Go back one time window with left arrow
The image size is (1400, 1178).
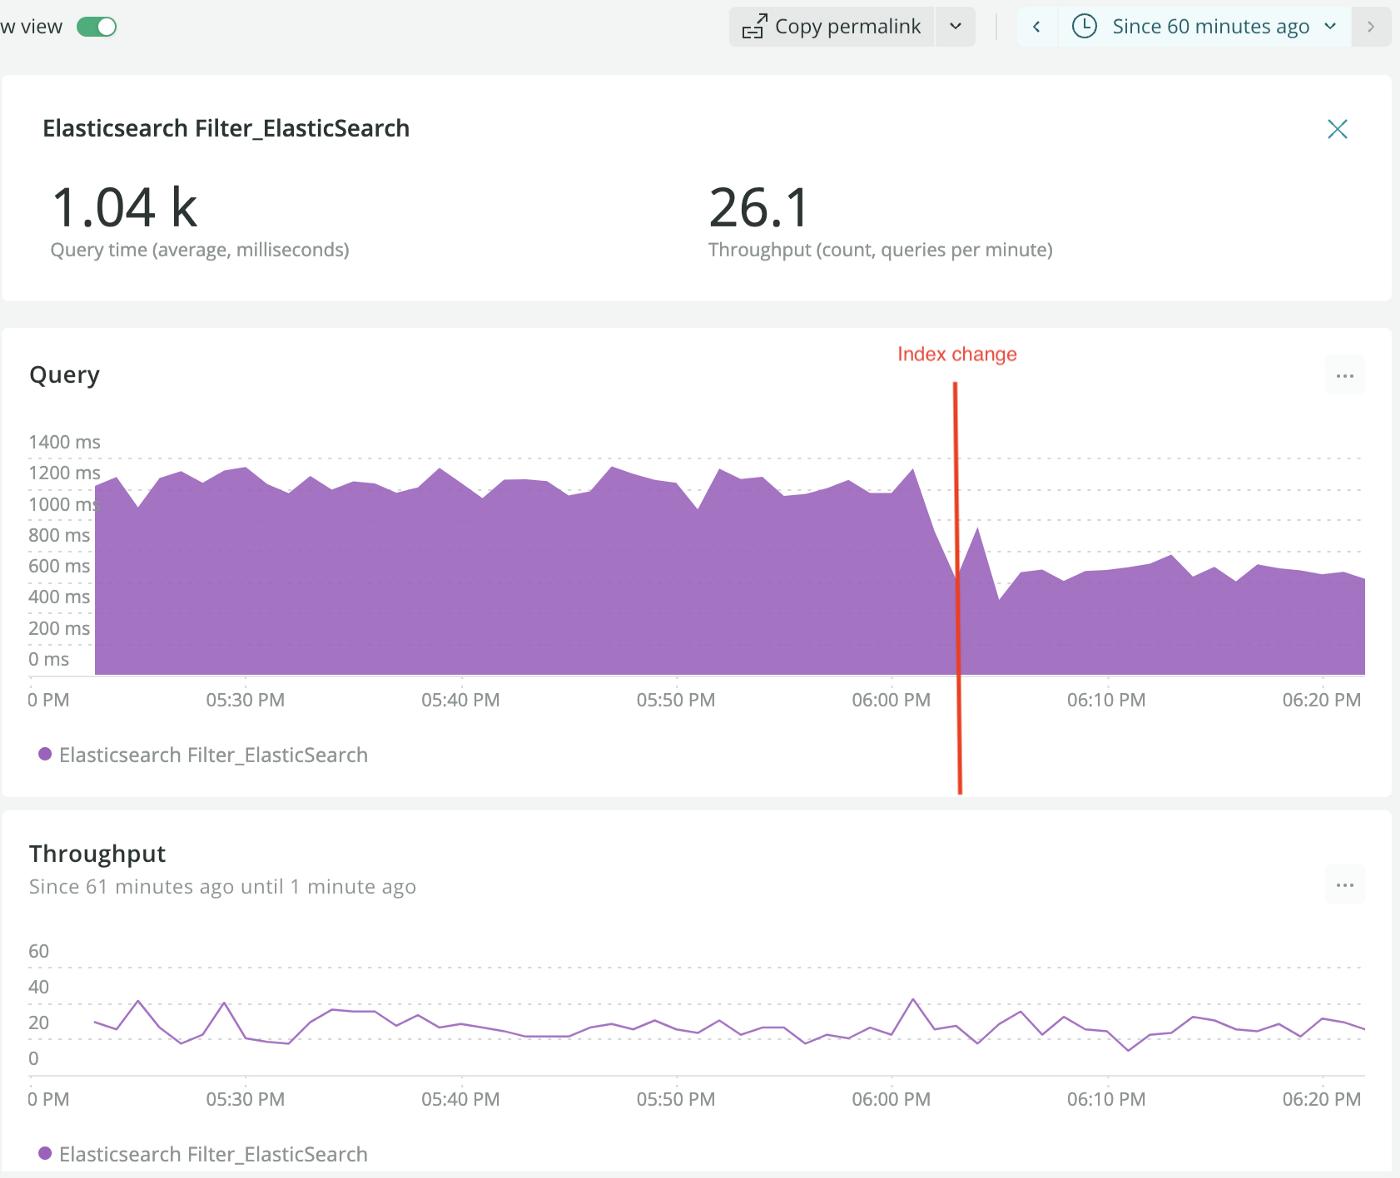[x=1037, y=26]
